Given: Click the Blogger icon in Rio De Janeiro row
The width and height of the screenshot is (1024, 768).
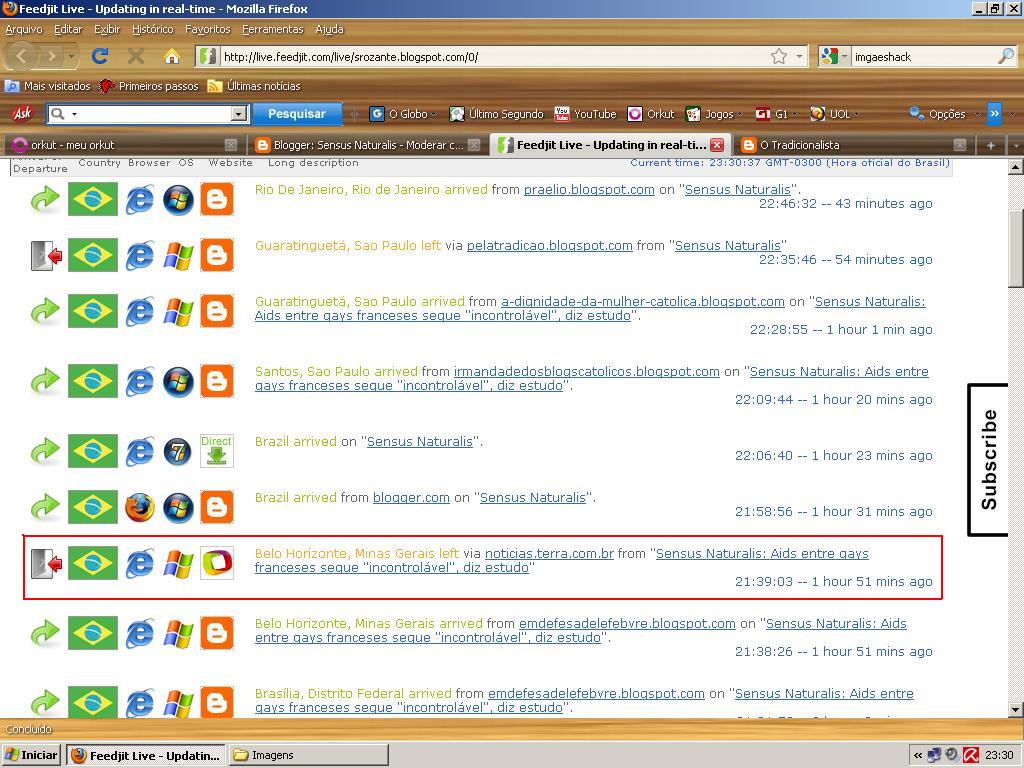Looking at the screenshot, I should (217, 199).
